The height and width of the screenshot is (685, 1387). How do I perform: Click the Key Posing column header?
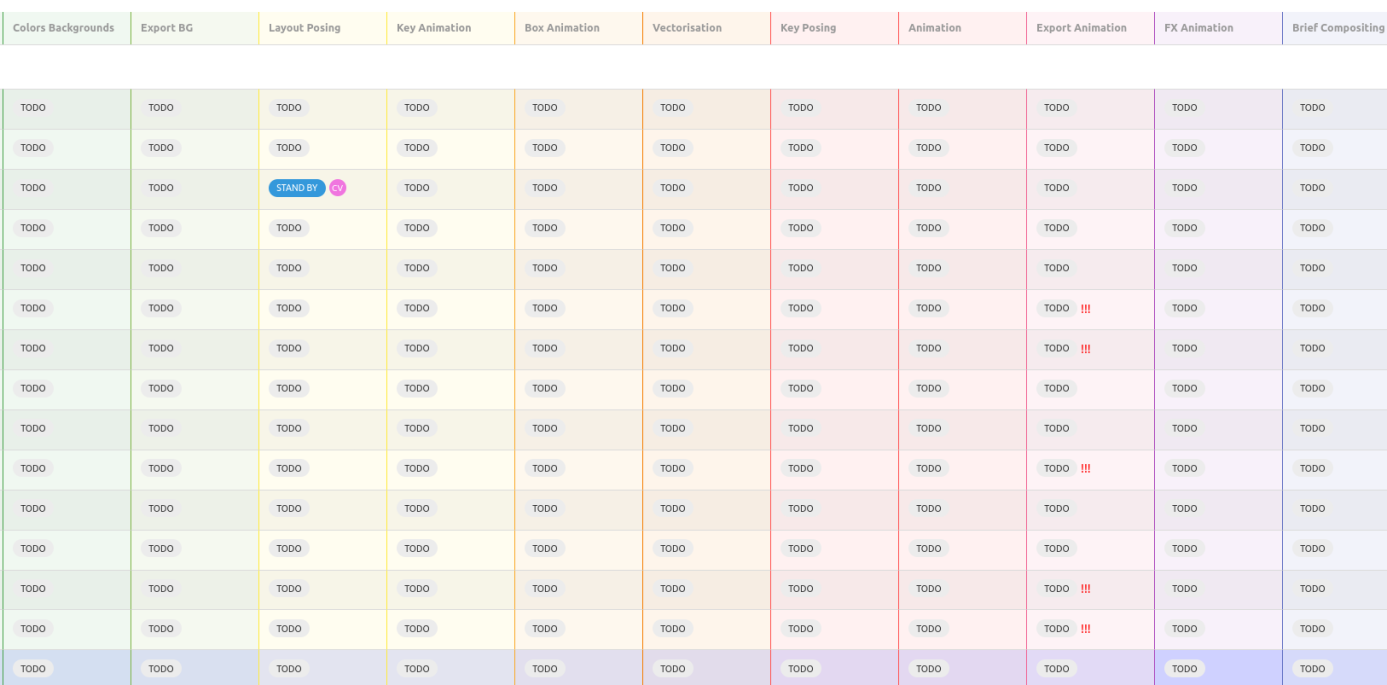pos(808,28)
